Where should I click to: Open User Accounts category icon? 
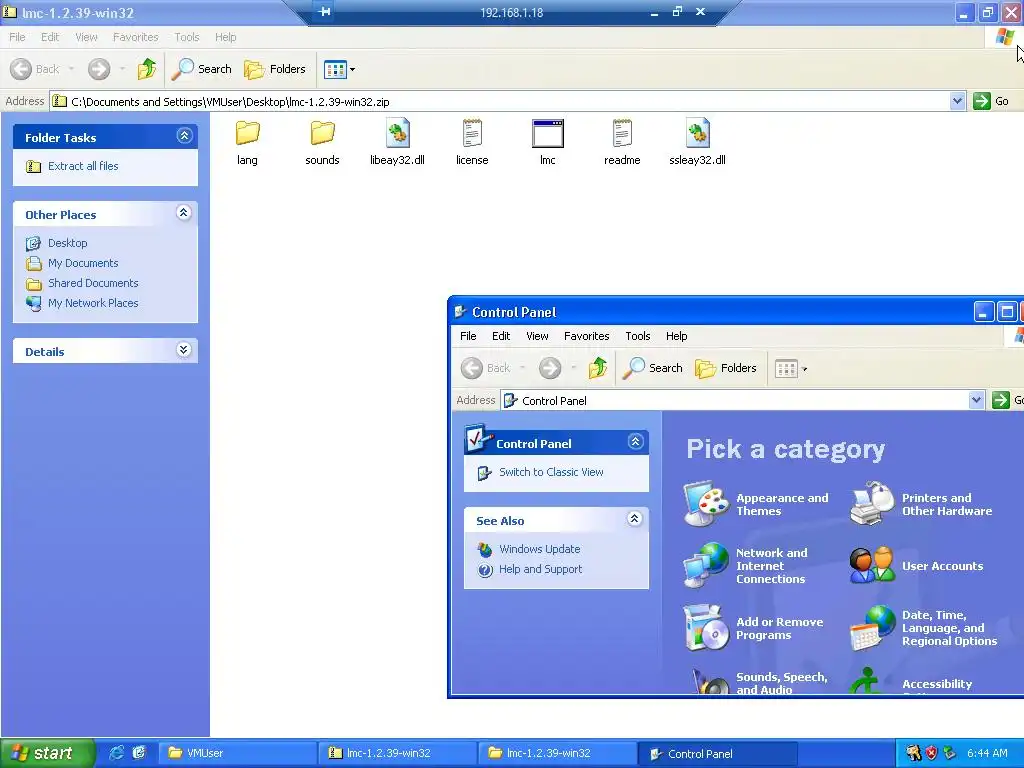point(872,566)
